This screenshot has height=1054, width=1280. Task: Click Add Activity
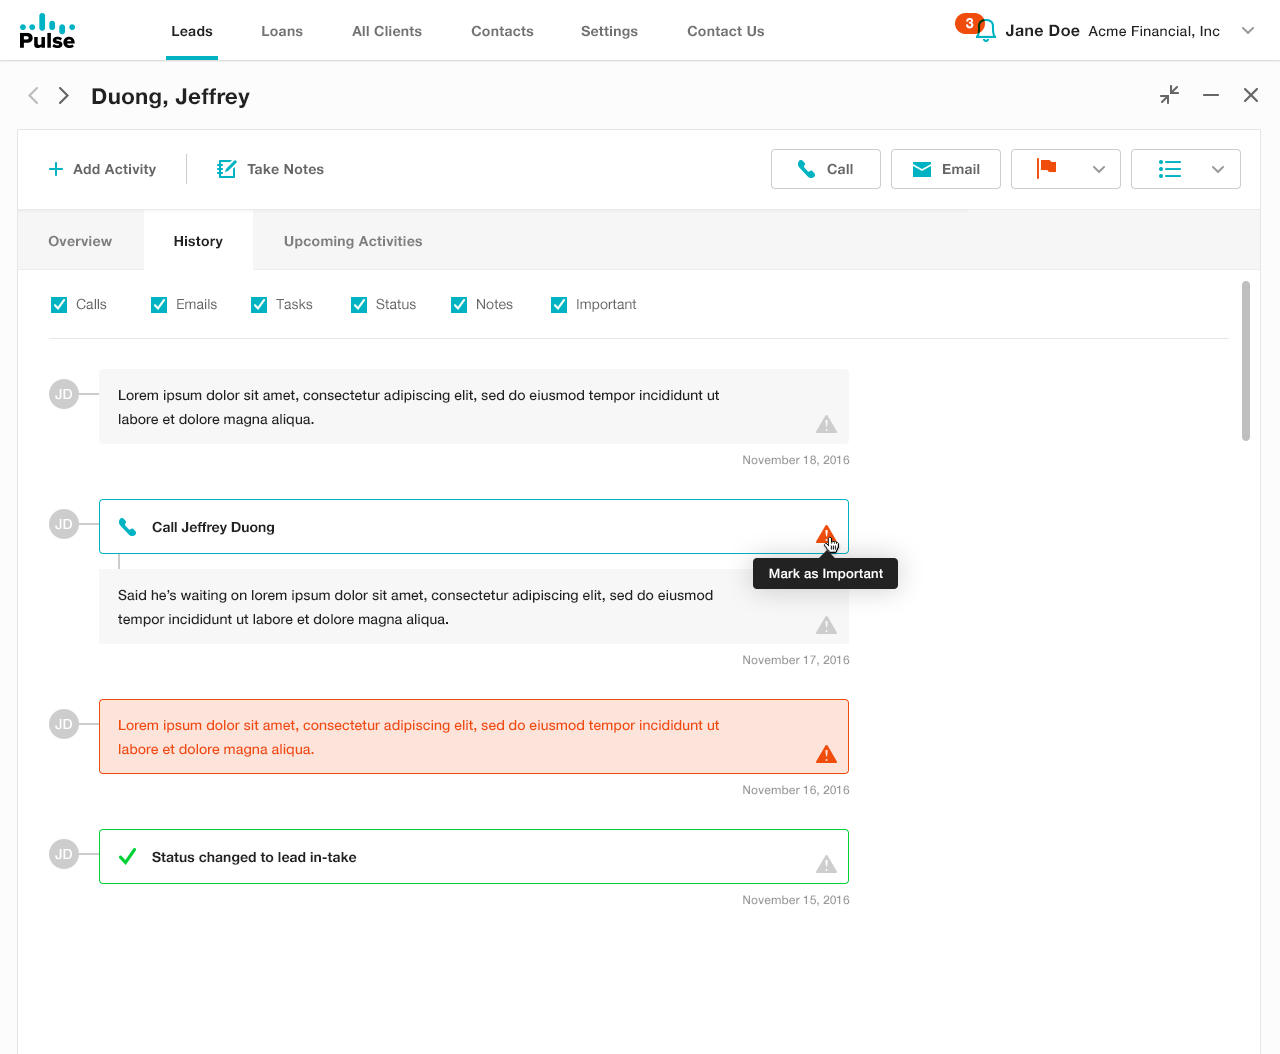103,169
